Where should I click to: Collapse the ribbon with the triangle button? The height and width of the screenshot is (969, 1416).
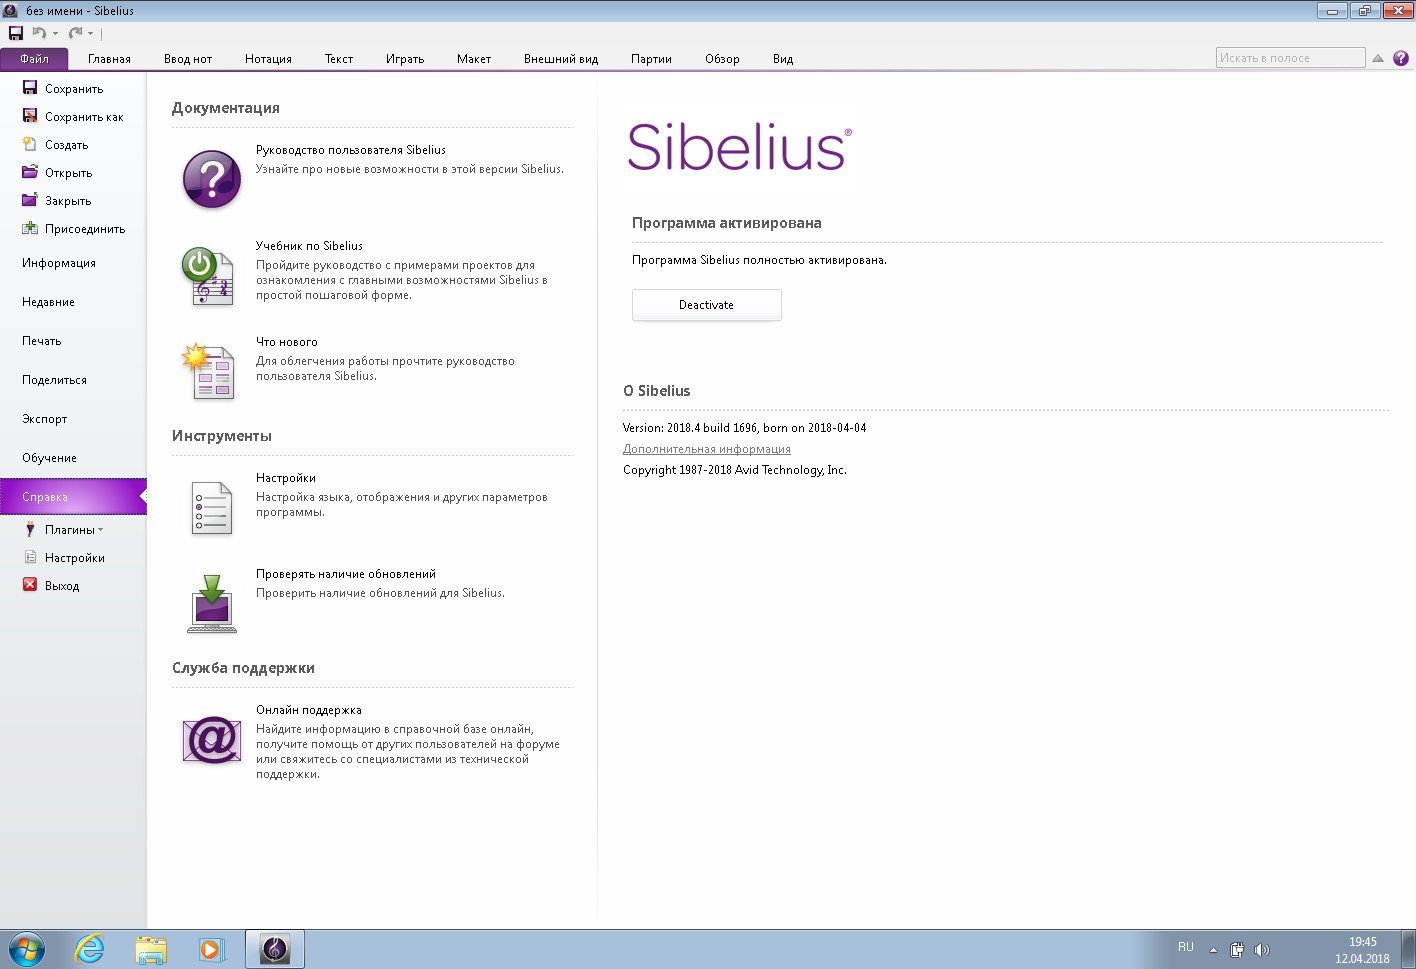[1377, 58]
